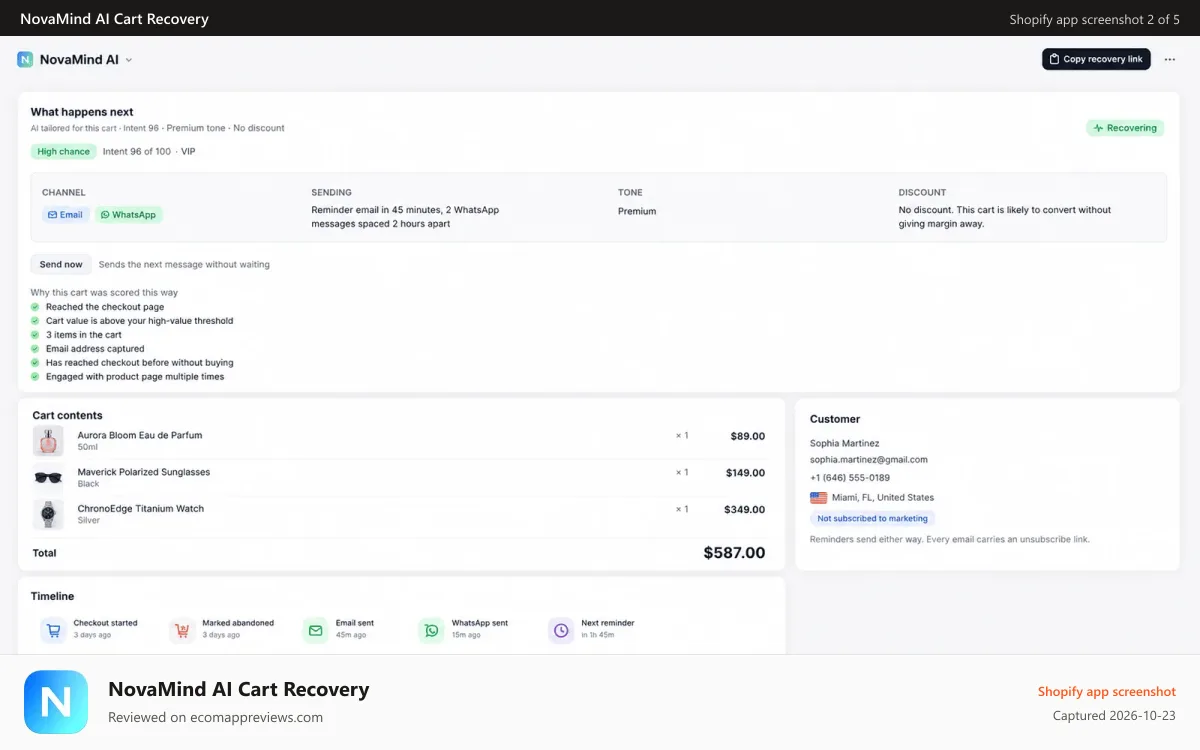
Task: Click the Send now button
Action: [61, 264]
